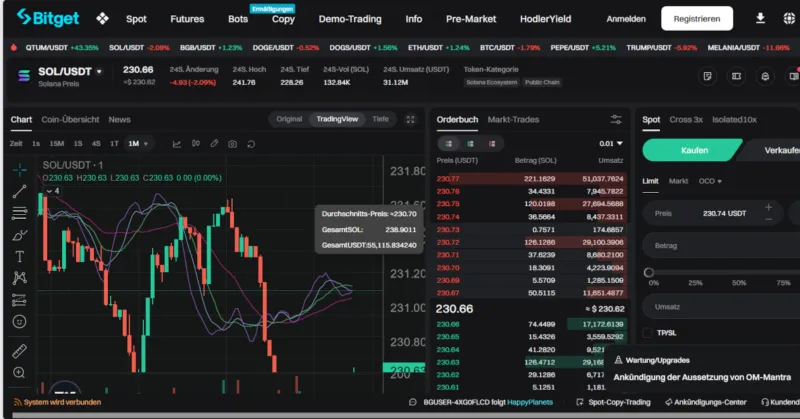Select the Isolated10x tab
This screenshot has height=419, width=800.
coord(734,119)
